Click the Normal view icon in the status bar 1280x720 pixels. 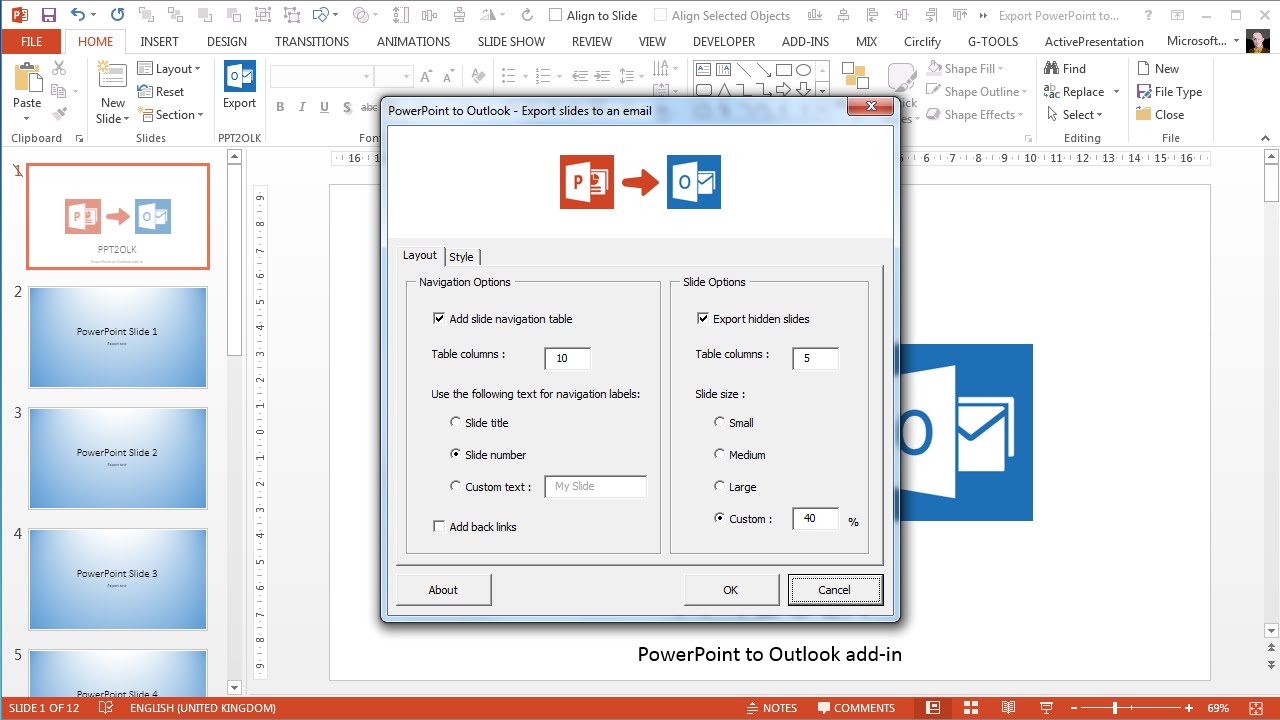(x=933, y=708)
